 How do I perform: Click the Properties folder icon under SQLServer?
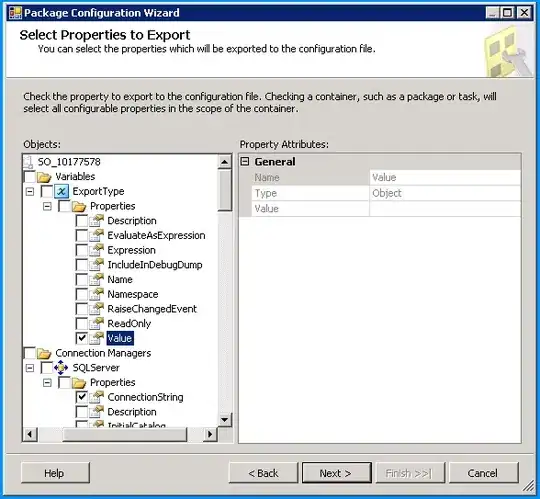79,383
